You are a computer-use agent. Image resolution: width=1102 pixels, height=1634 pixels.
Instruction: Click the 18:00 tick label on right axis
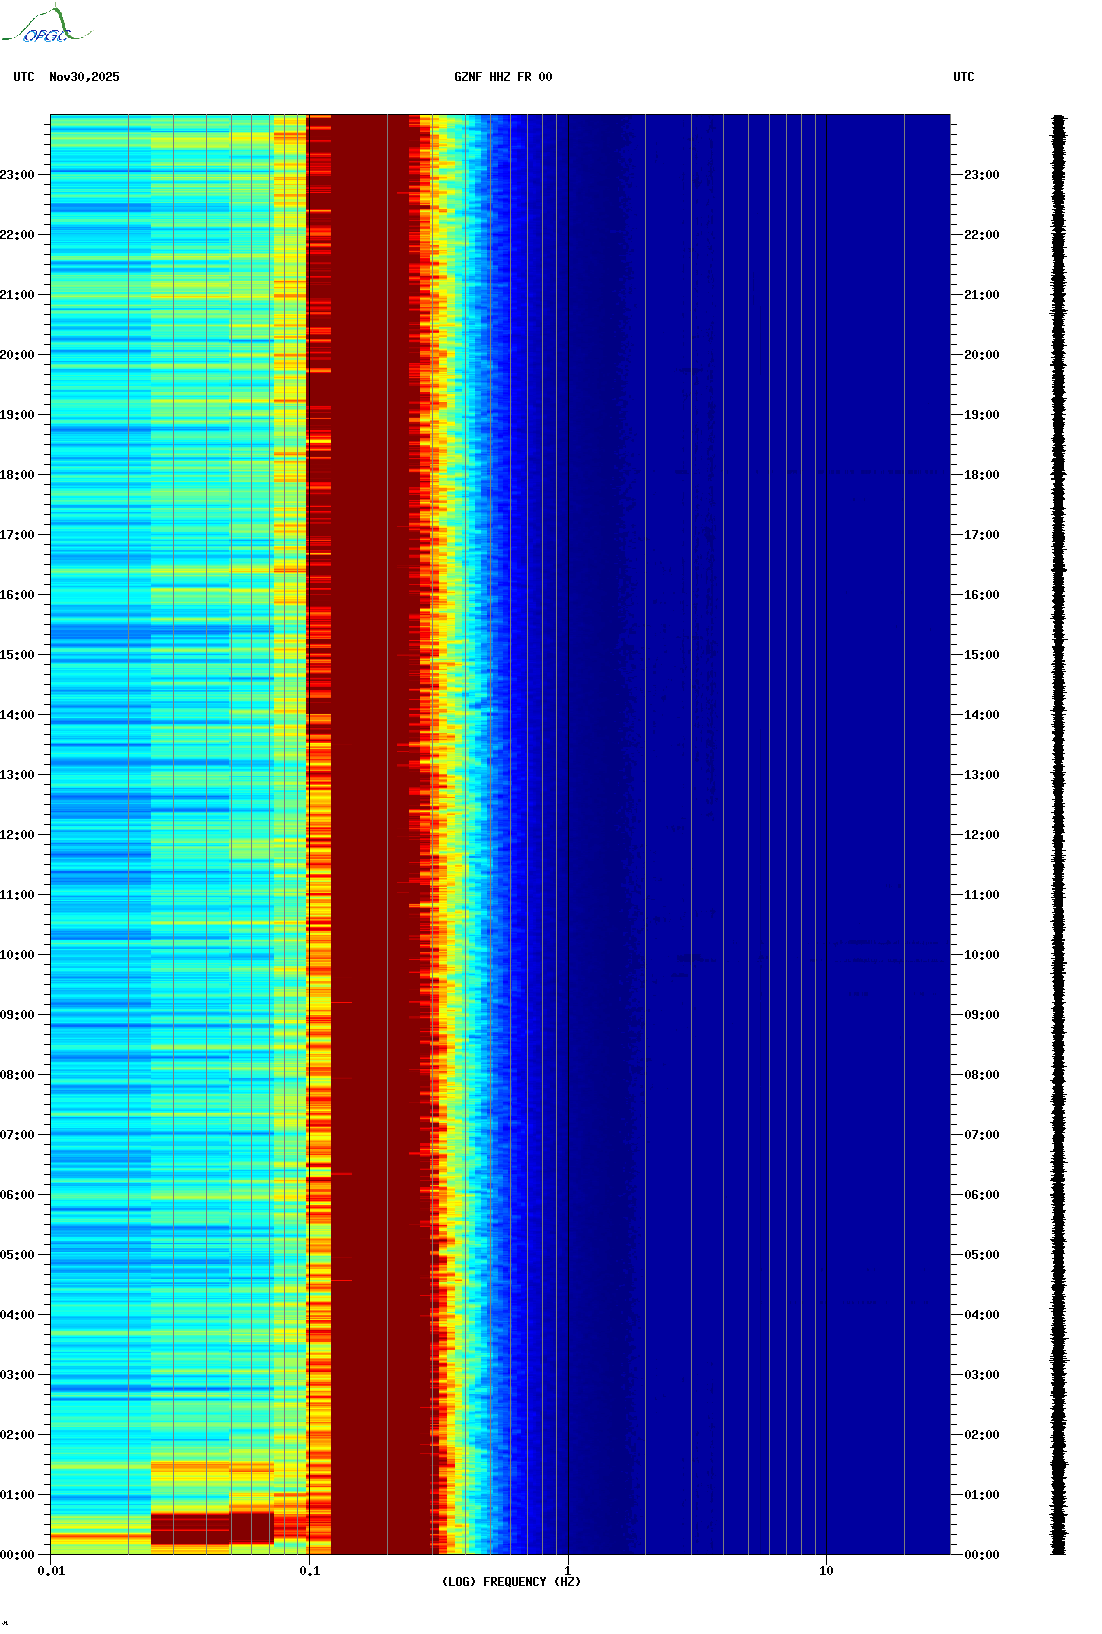click(x=981, y=475)
